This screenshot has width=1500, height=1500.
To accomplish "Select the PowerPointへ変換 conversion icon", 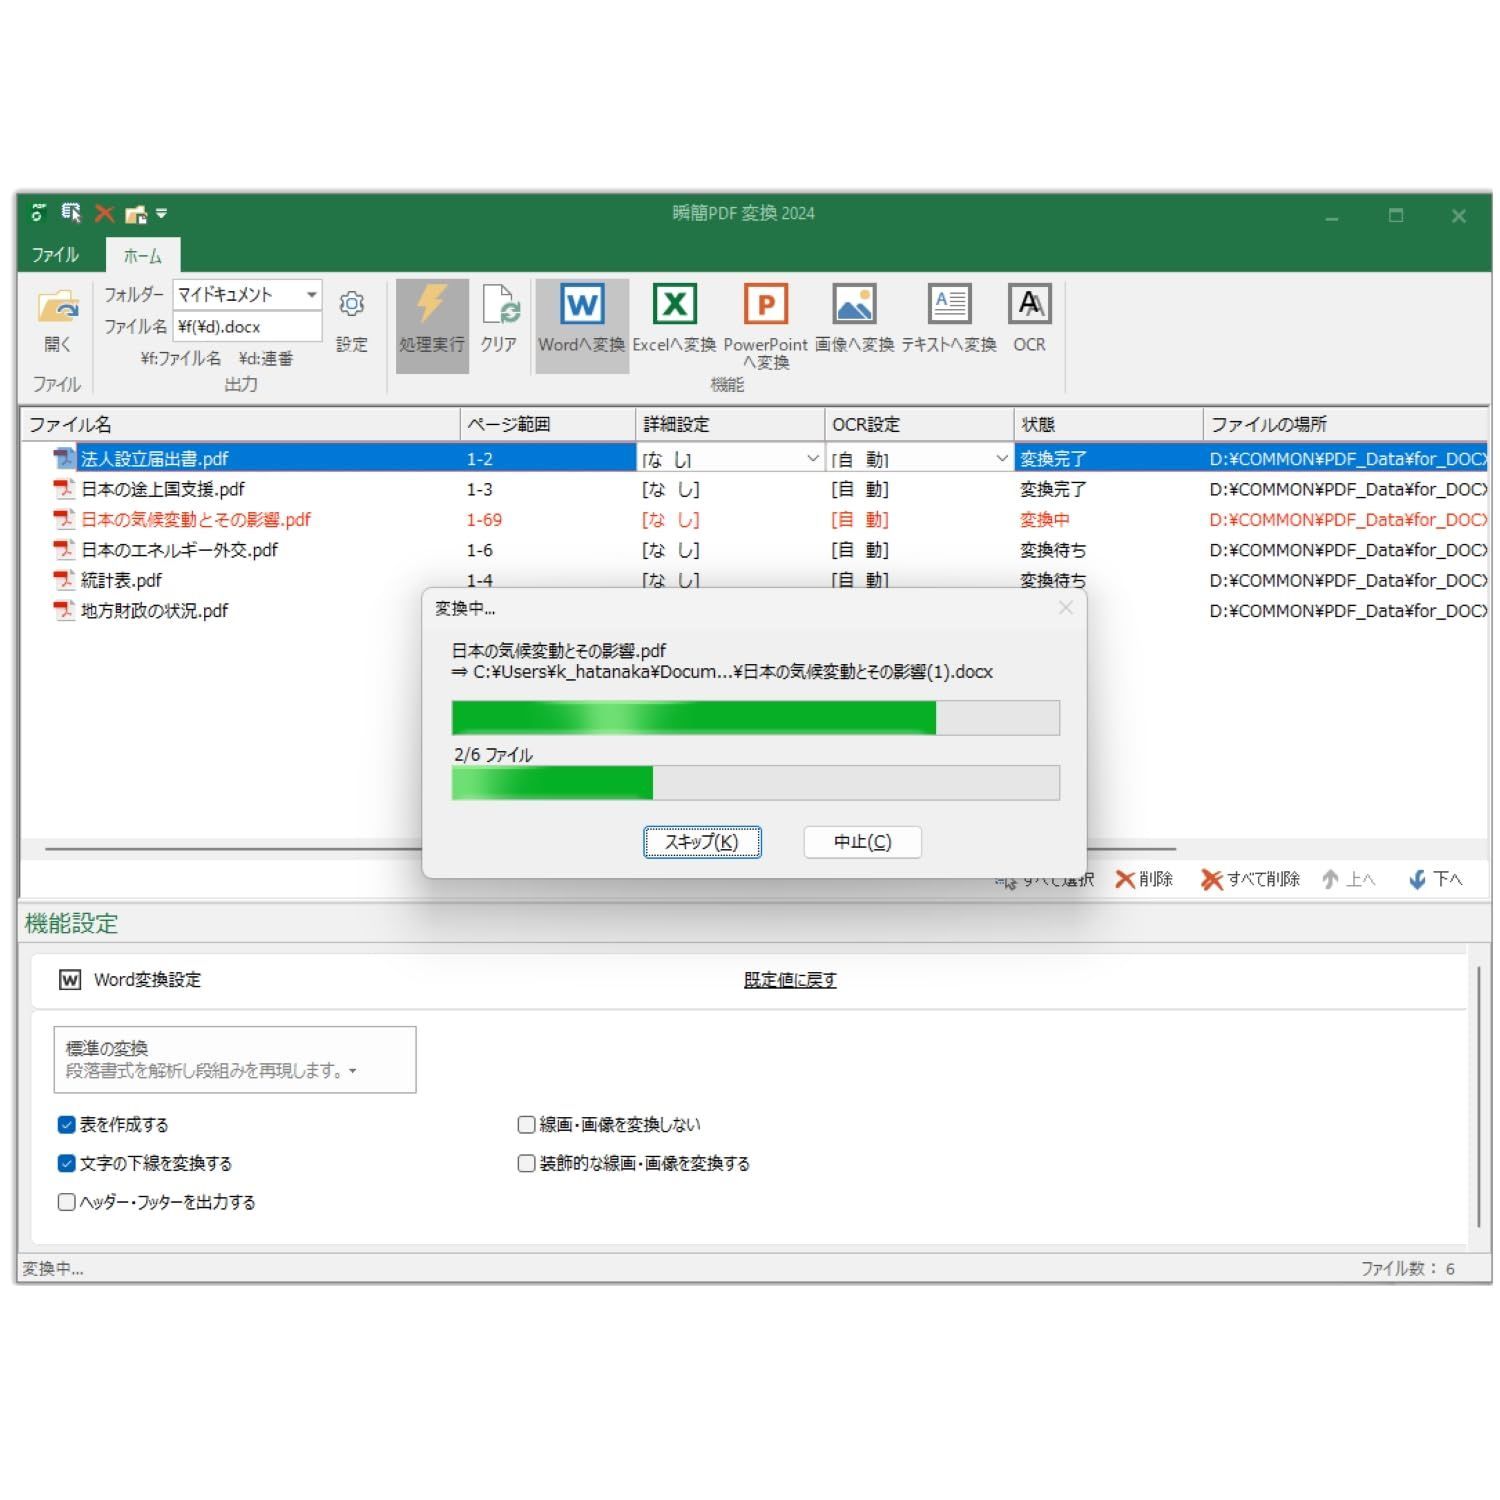I will (766, 304).
